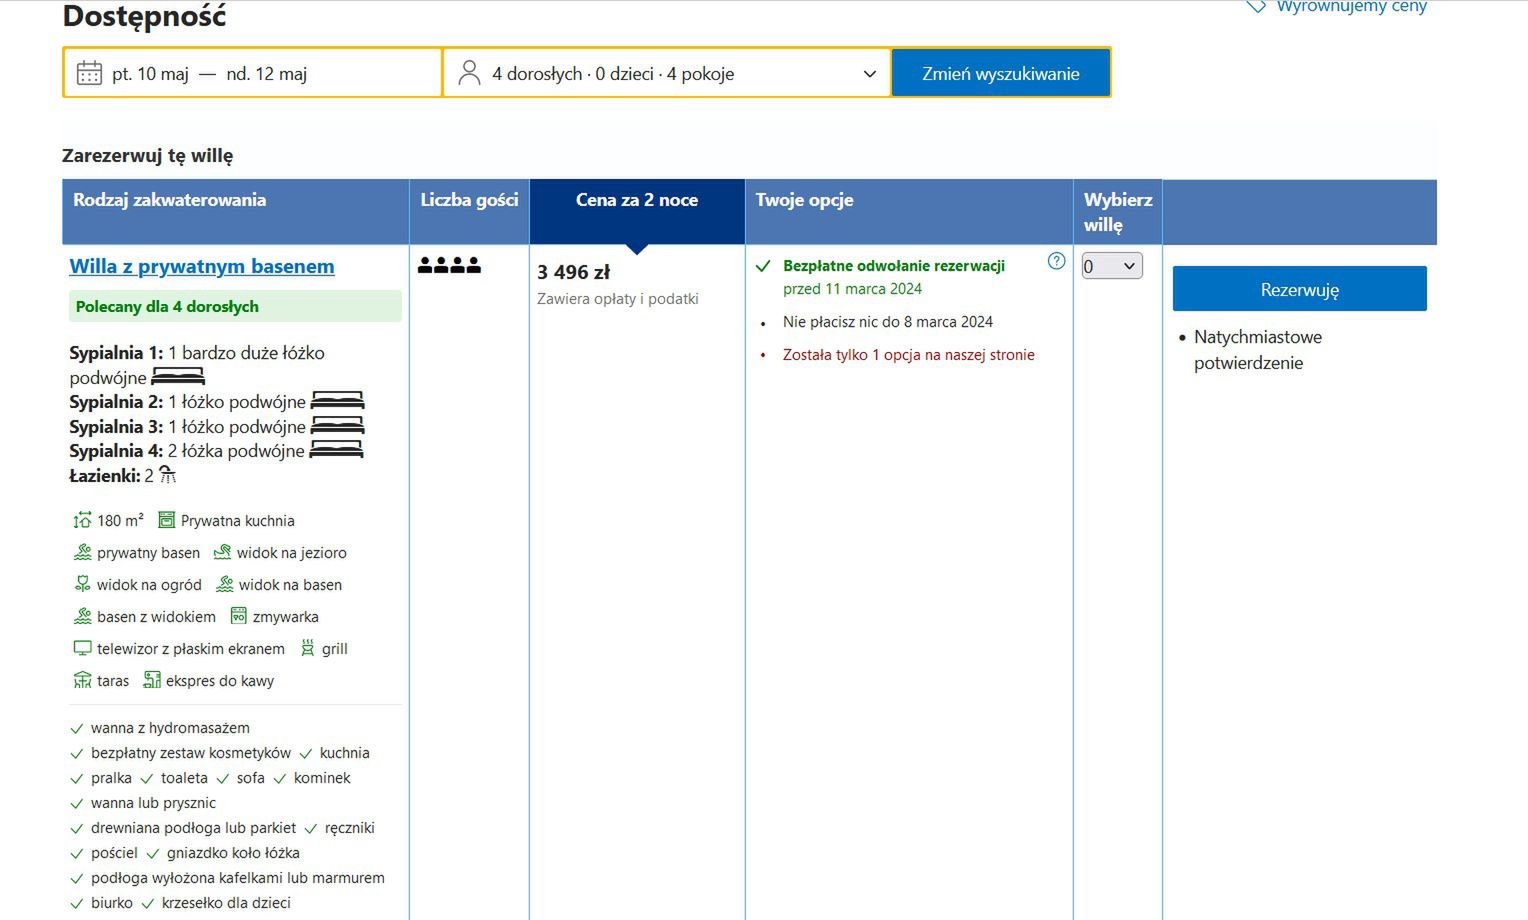
Task: Click Zarezerwuj tę willę heading
Action: pyautogui.click(x=147, y=155)
